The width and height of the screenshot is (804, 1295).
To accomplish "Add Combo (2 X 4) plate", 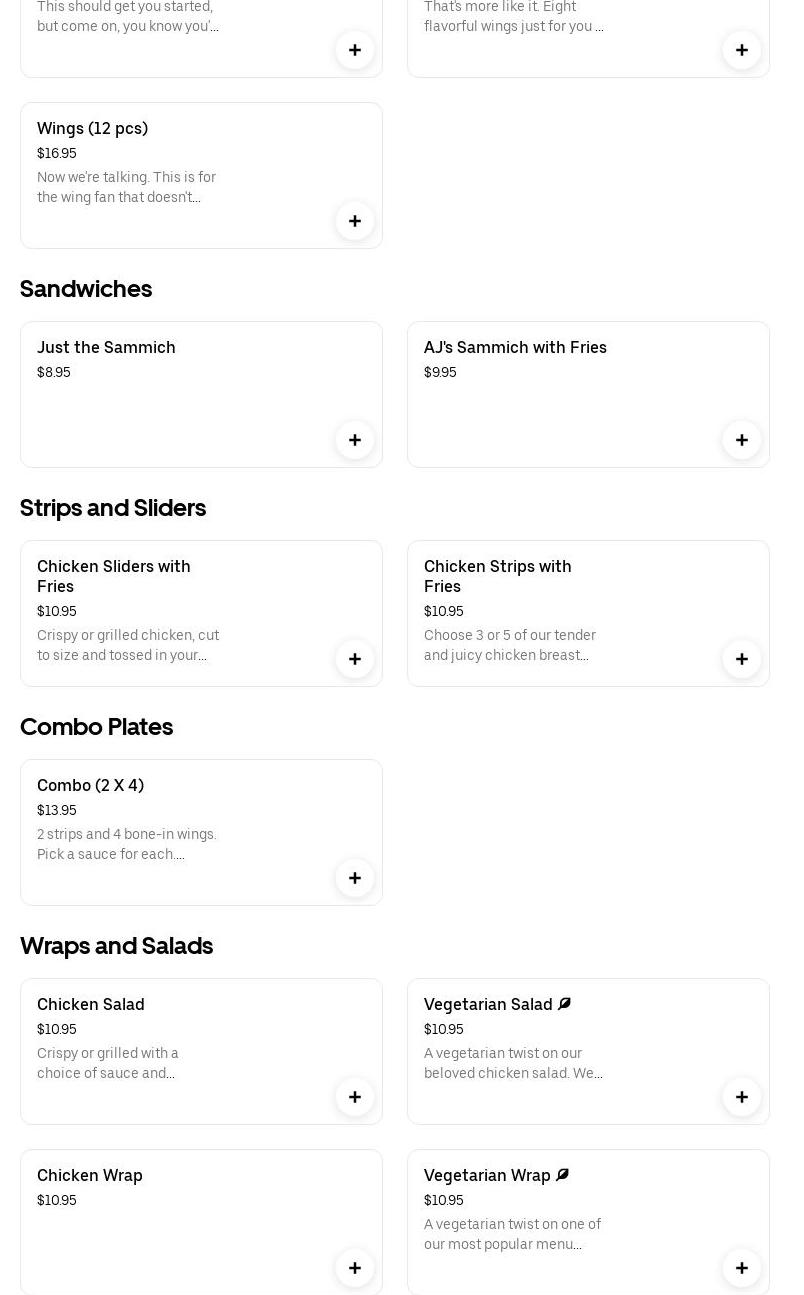I will (355, 878).
